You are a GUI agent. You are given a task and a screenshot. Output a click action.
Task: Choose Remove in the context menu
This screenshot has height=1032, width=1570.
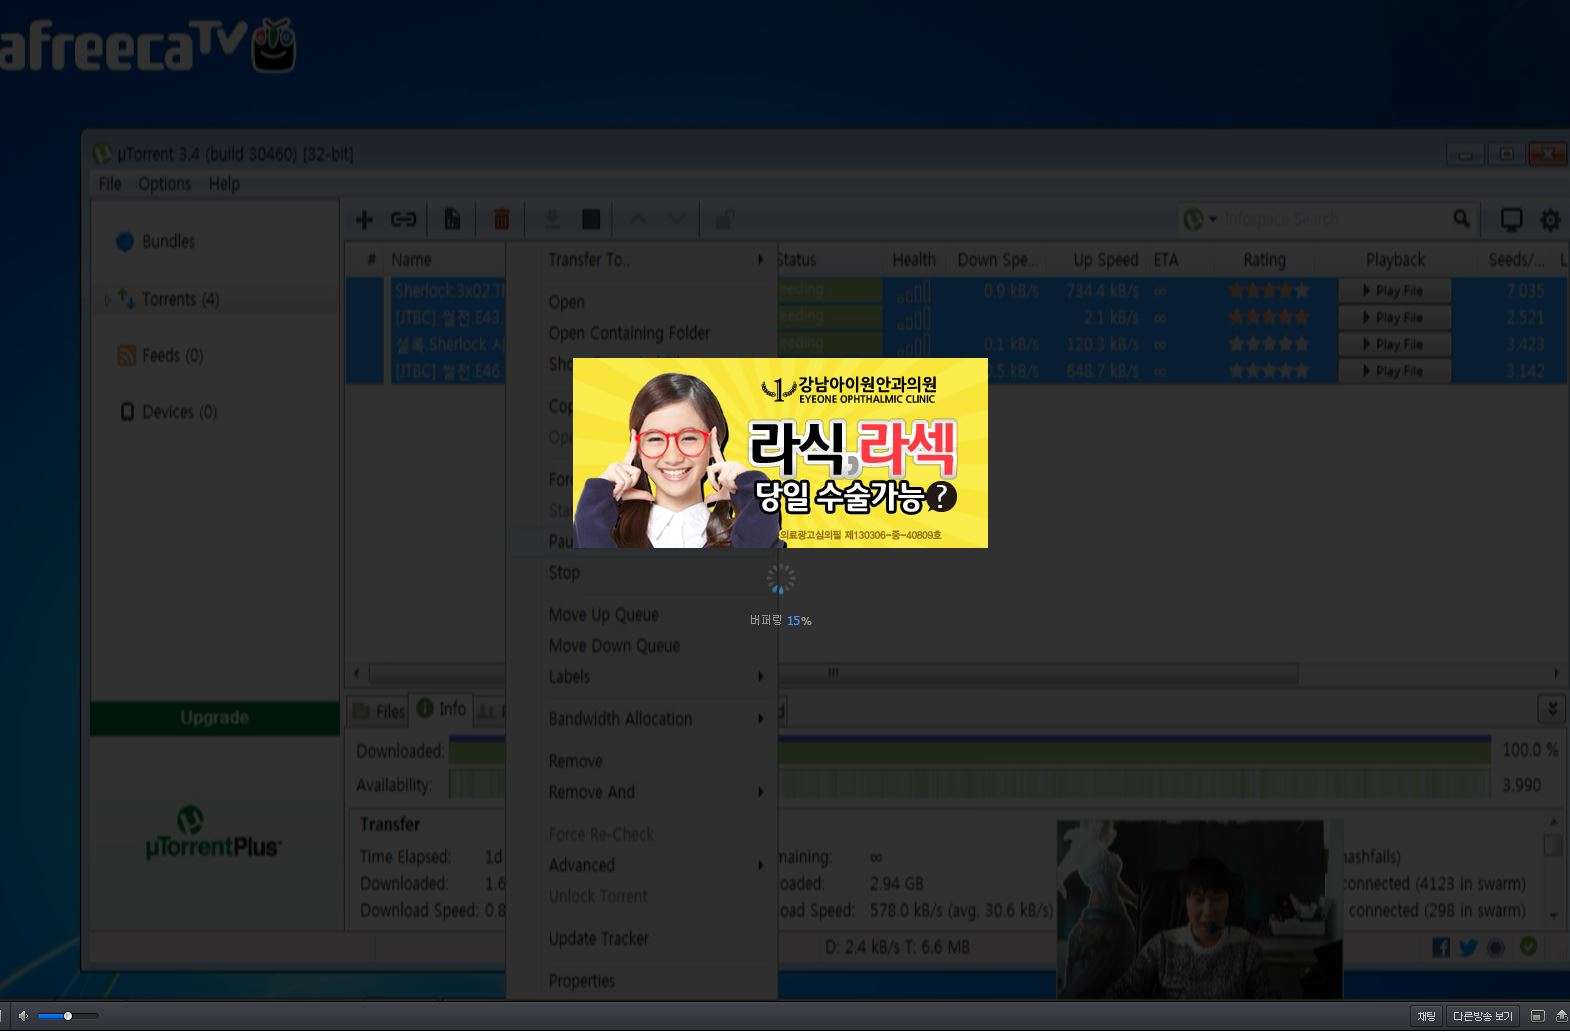(642, 761)
